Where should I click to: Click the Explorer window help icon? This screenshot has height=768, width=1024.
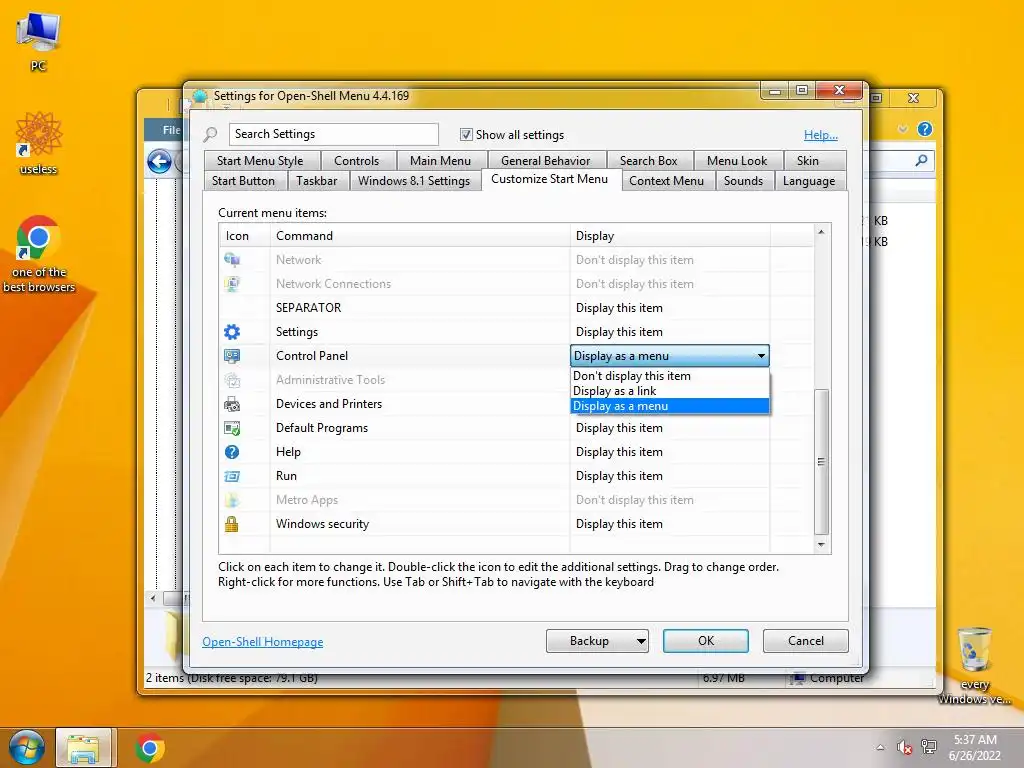pos(925,129)
